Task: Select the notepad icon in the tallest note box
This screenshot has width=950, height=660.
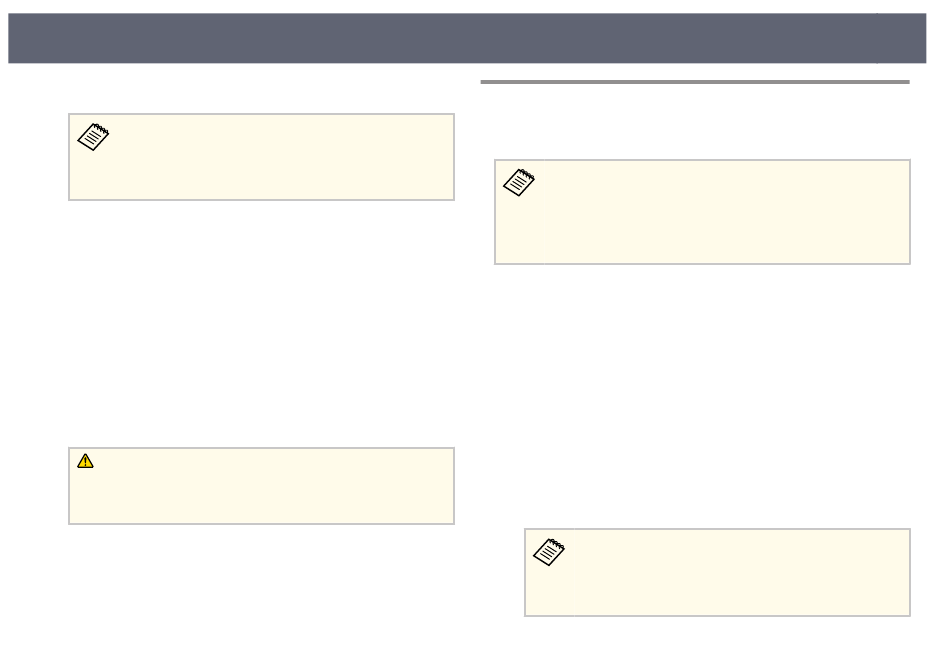Action: click(519, 182)
